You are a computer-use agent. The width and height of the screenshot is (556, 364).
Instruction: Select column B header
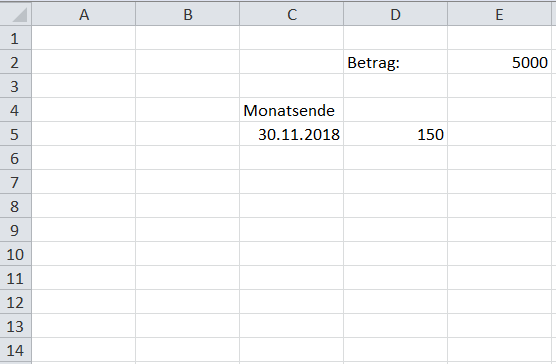tap(188, 14)
